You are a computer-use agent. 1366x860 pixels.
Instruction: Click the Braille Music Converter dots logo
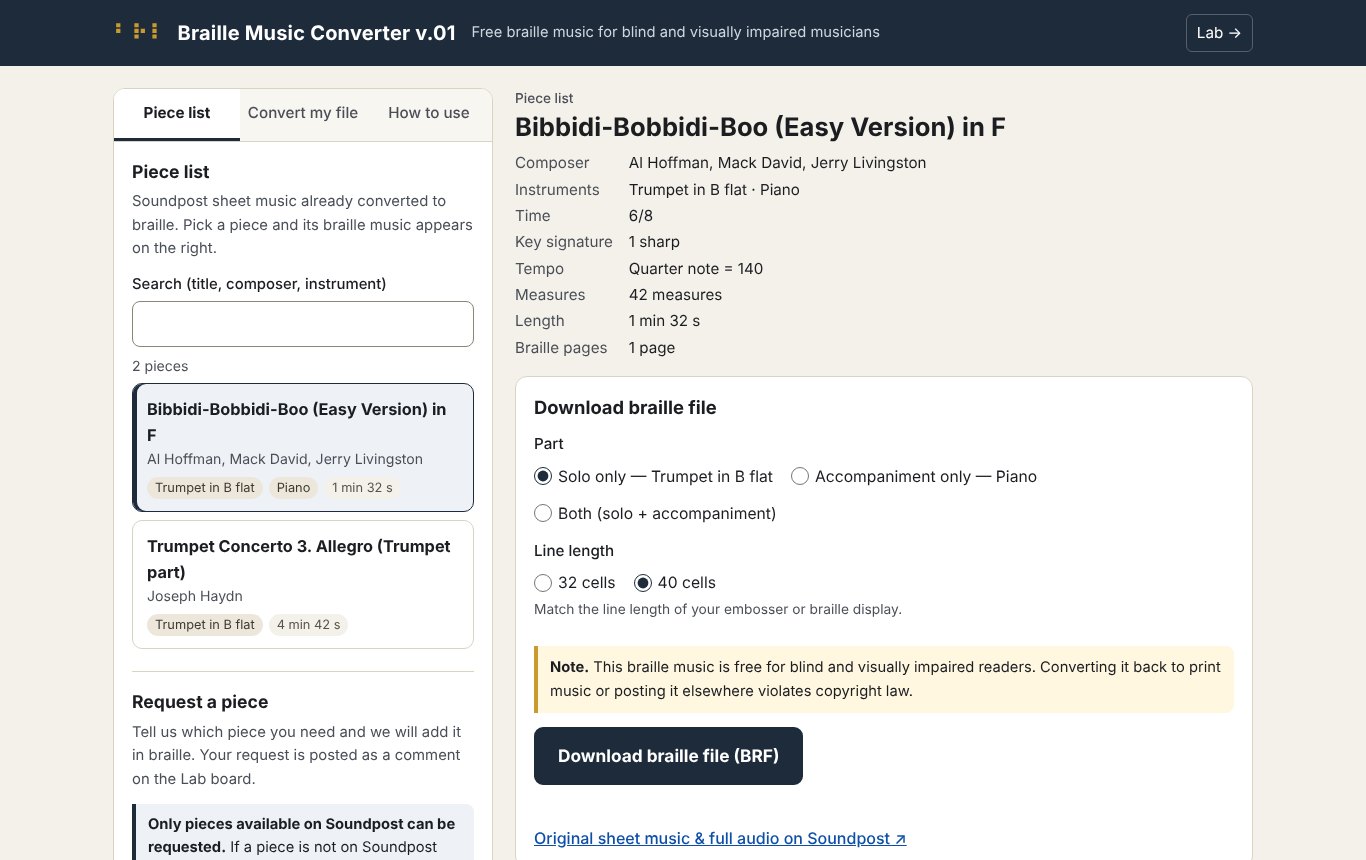136,32
